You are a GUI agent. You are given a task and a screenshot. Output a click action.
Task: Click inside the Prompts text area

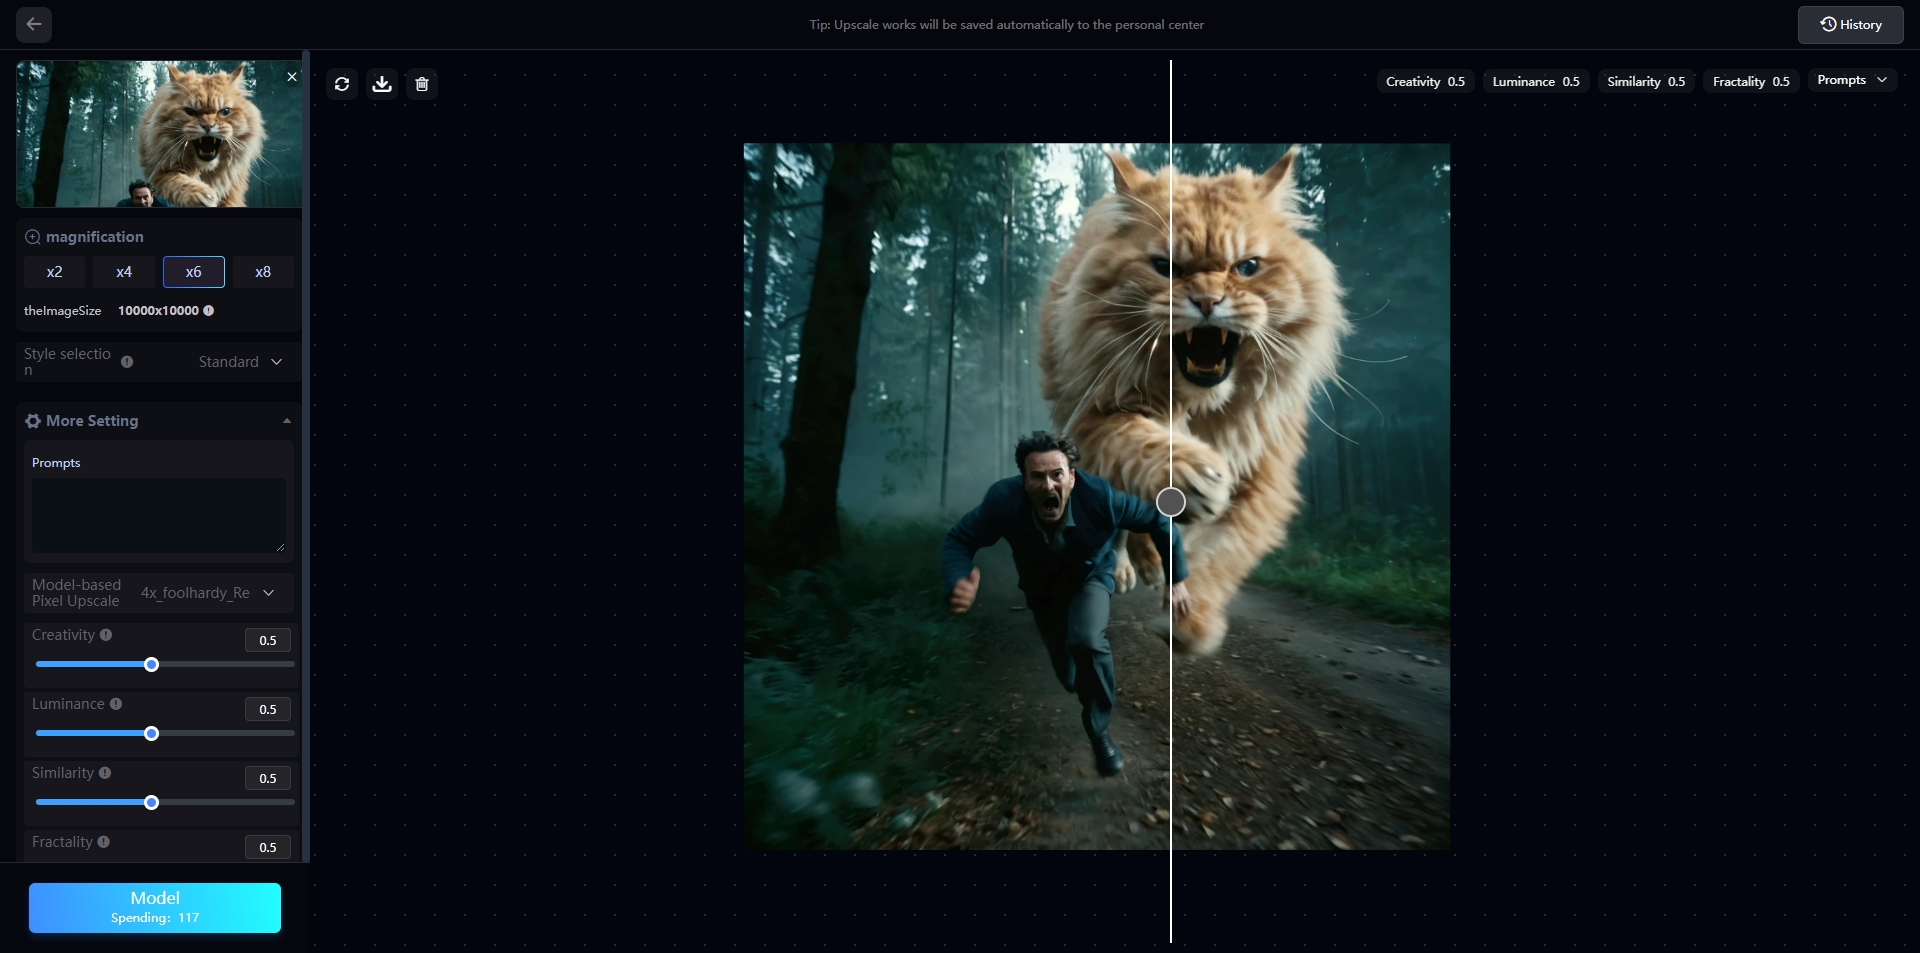point(158,515)
